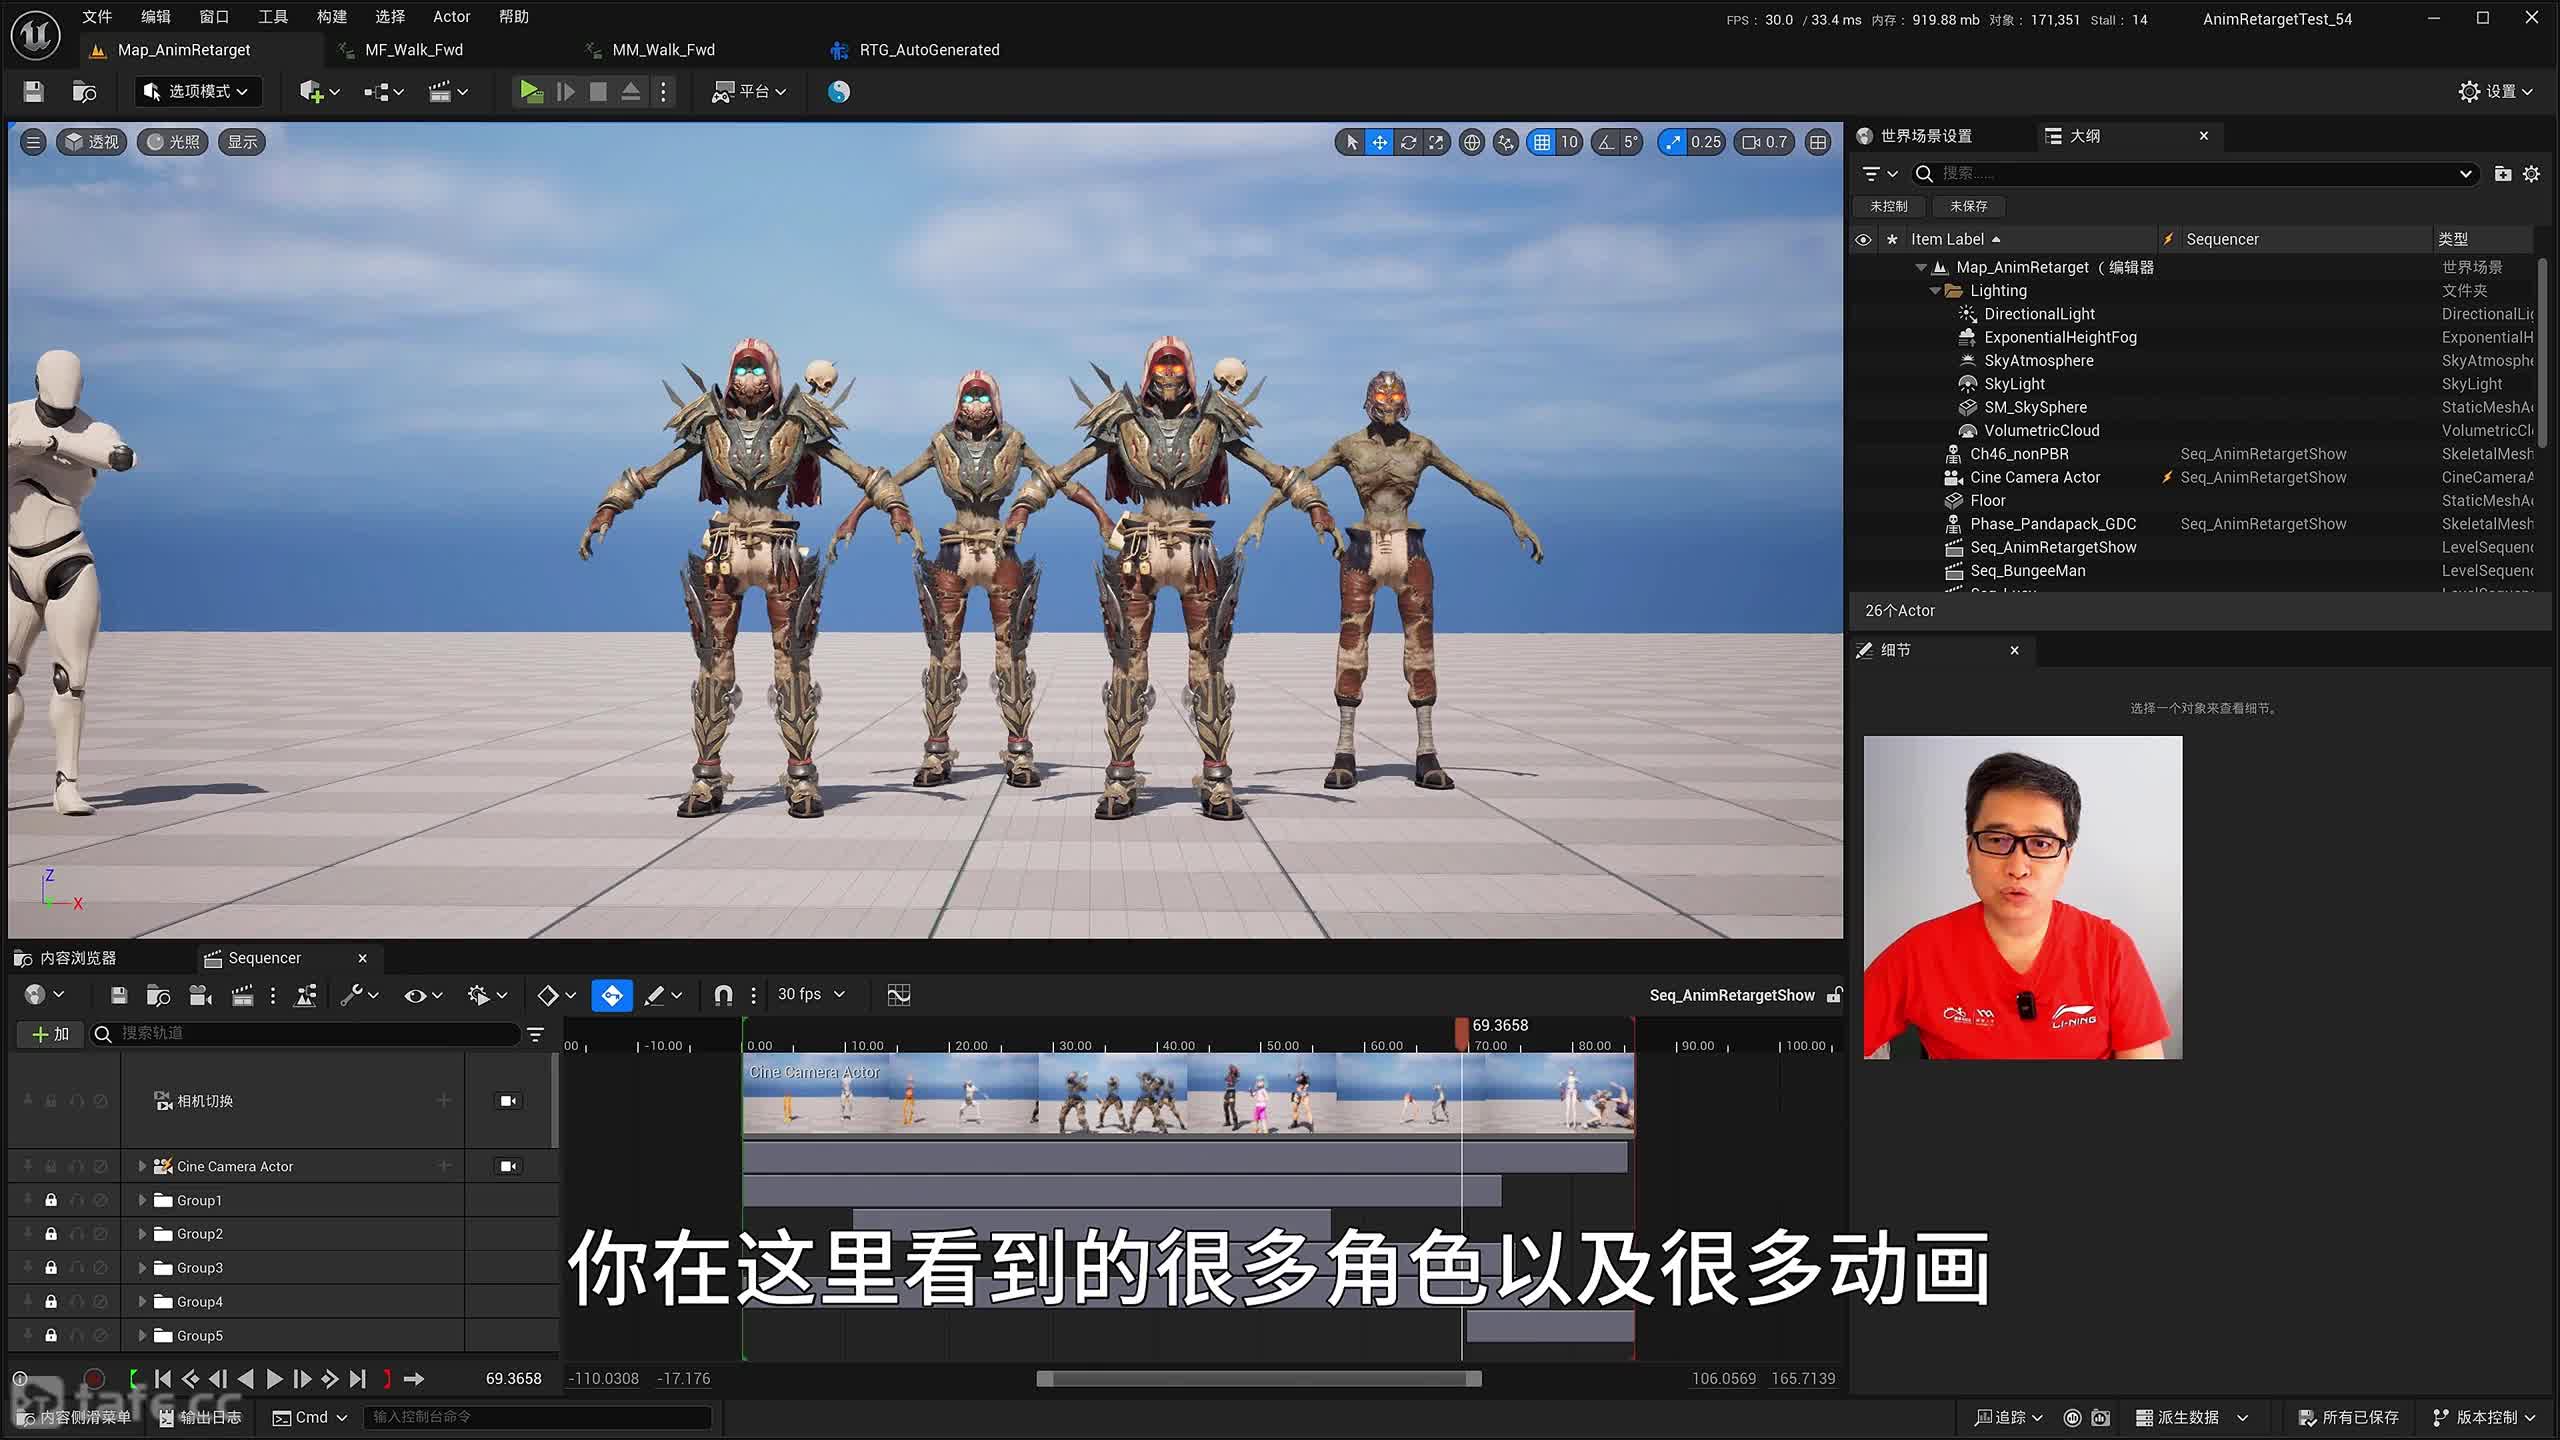Click the Sequencer timeline horizontal scrollbar
2560x1440 pixels.
click(x=1258, y=1379)
